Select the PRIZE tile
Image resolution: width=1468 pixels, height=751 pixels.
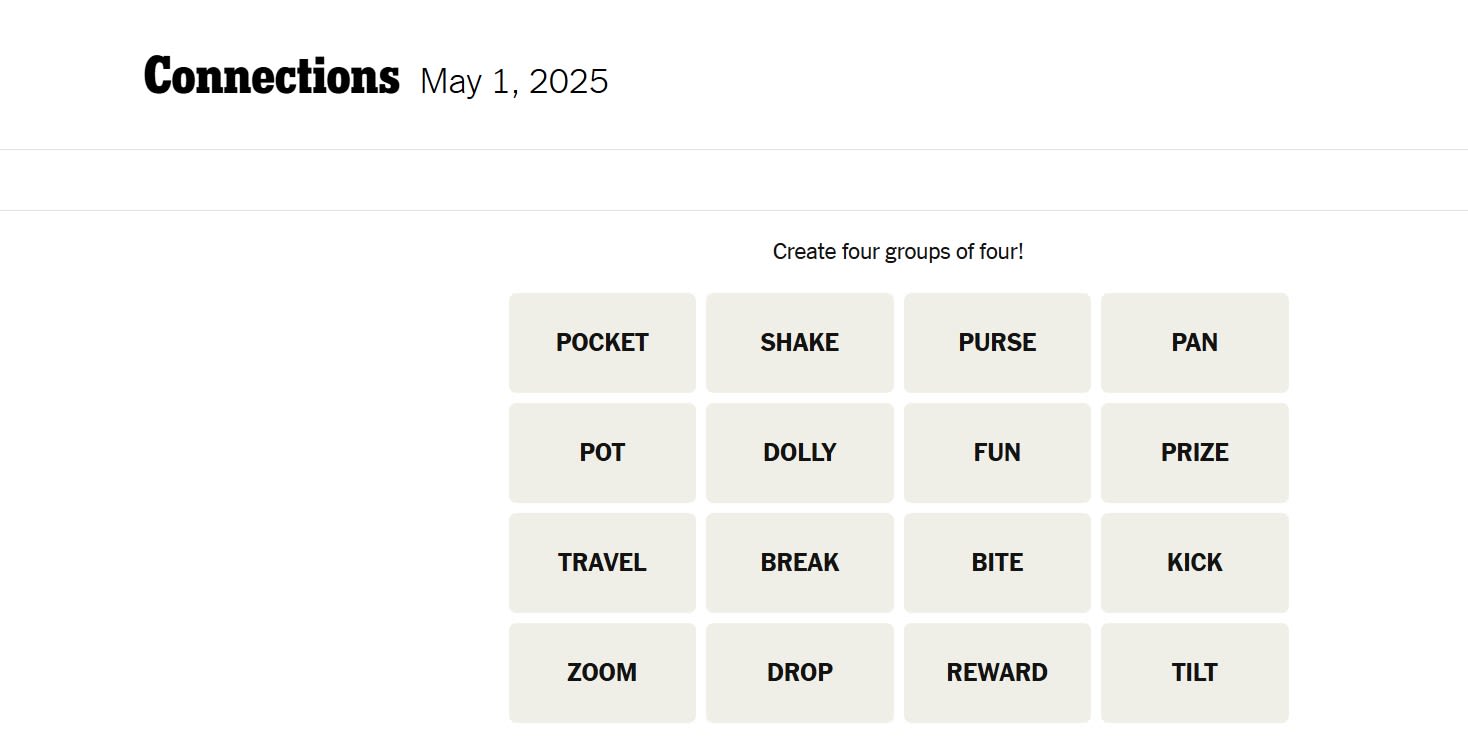pyautogui.click(x=1194, y=452)
